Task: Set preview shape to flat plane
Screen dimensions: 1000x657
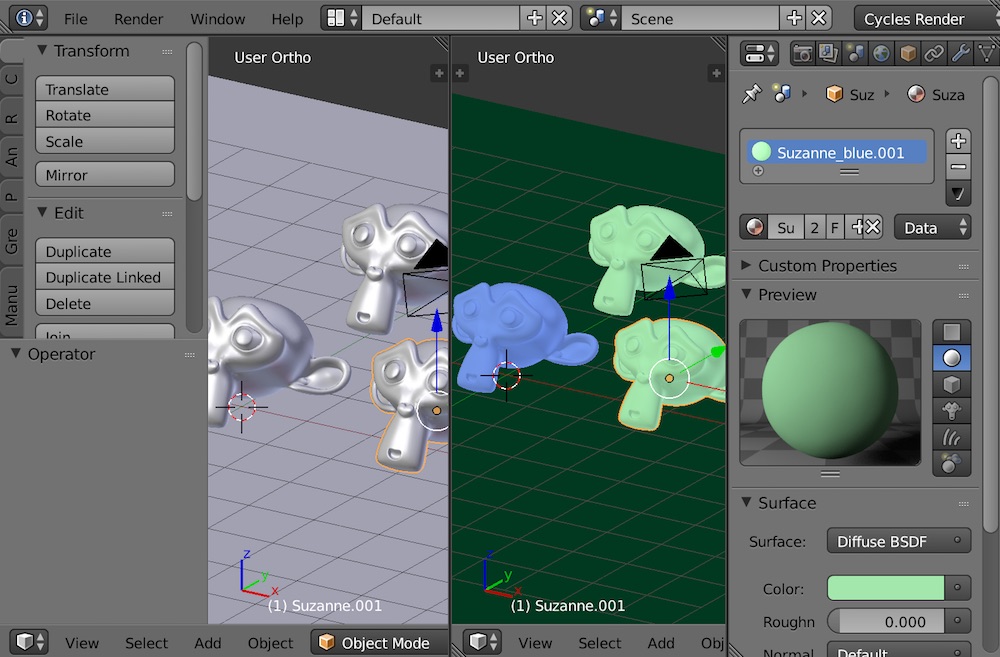Action: [x=952, y=332]
